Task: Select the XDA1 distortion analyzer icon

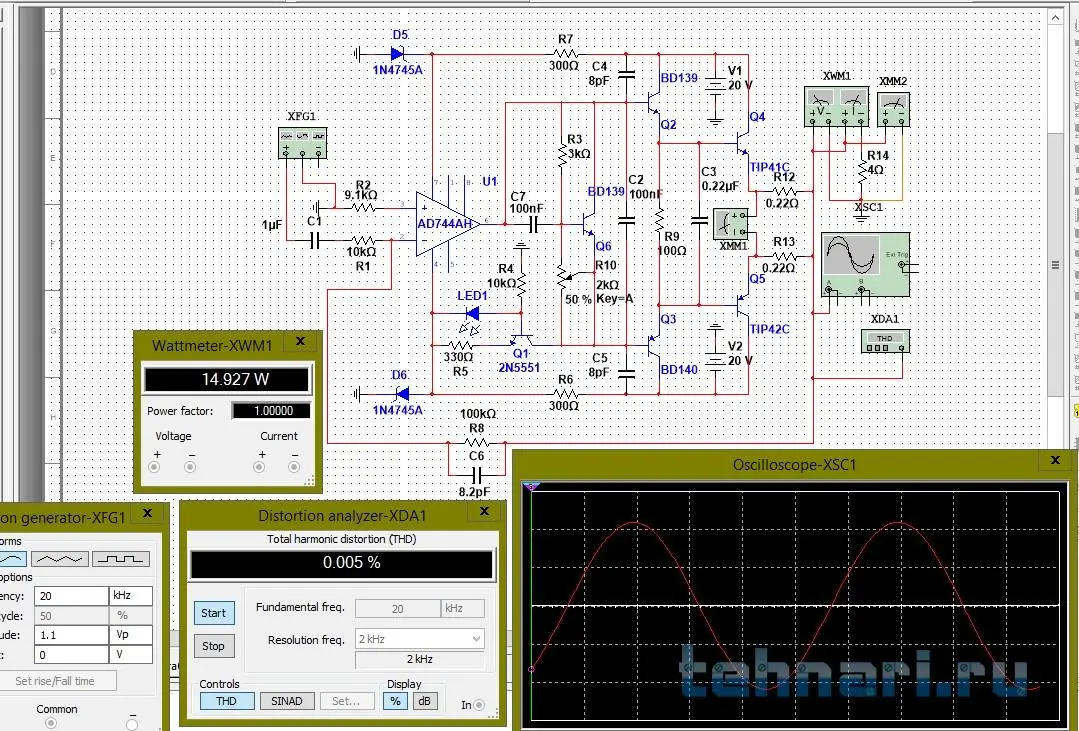Action: pos(885,341)
